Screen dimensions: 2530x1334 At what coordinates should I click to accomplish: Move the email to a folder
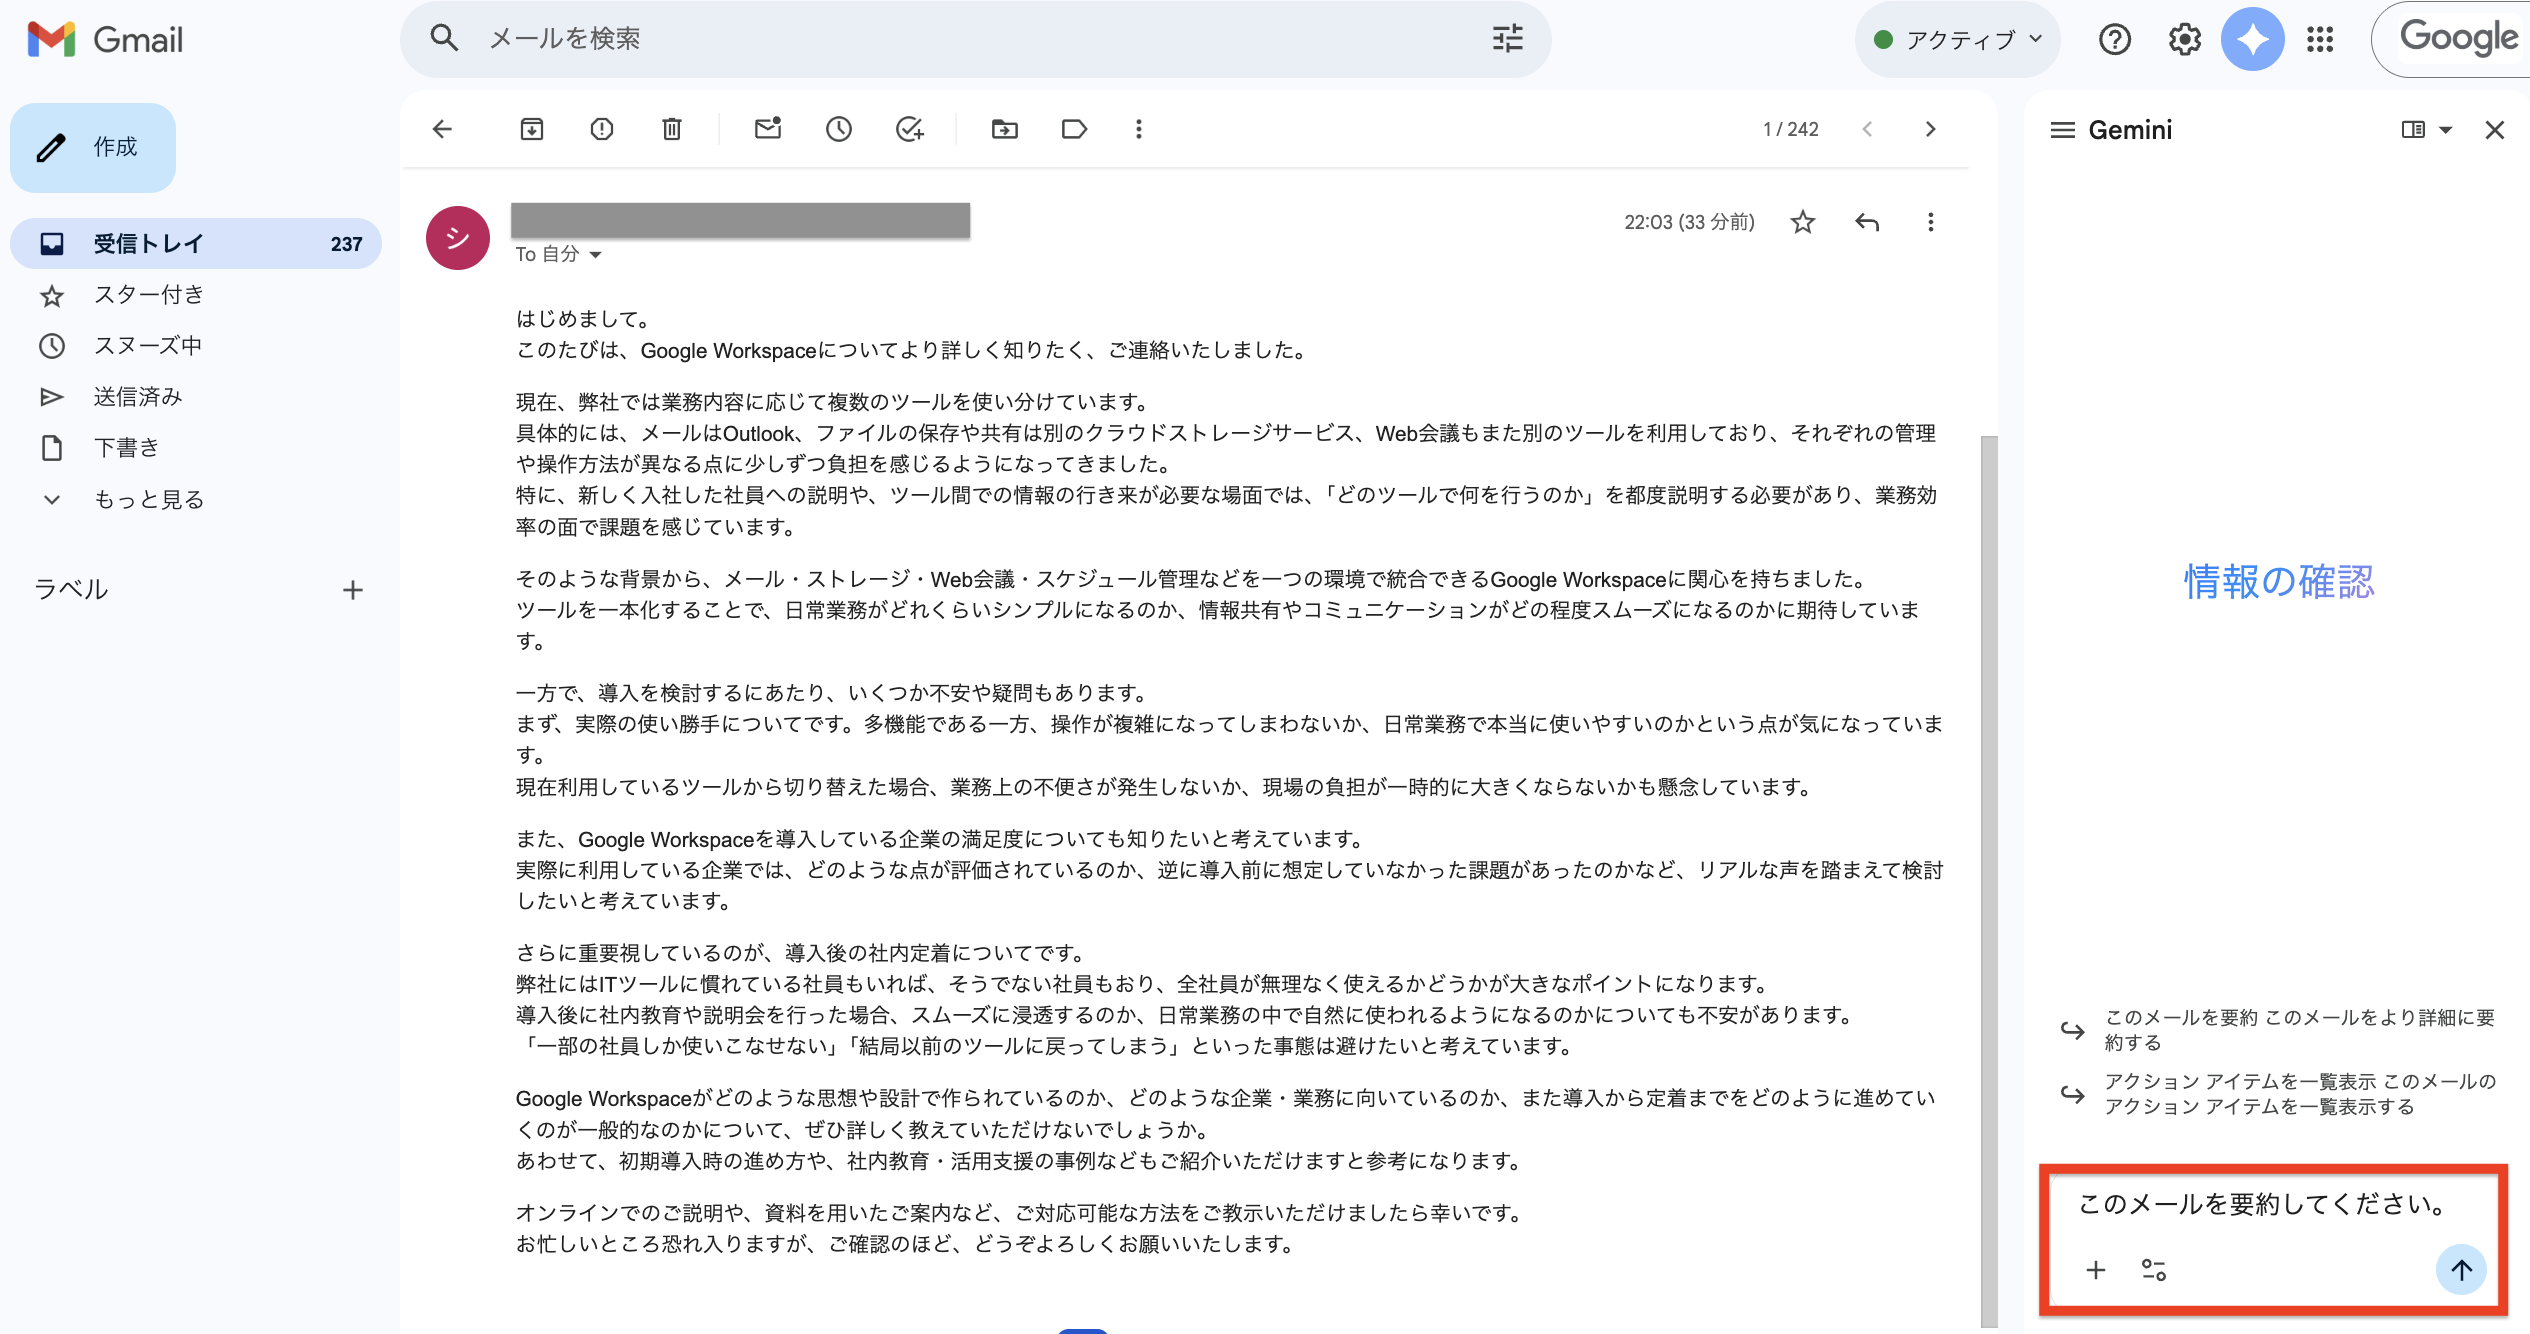coord(1004,129)
